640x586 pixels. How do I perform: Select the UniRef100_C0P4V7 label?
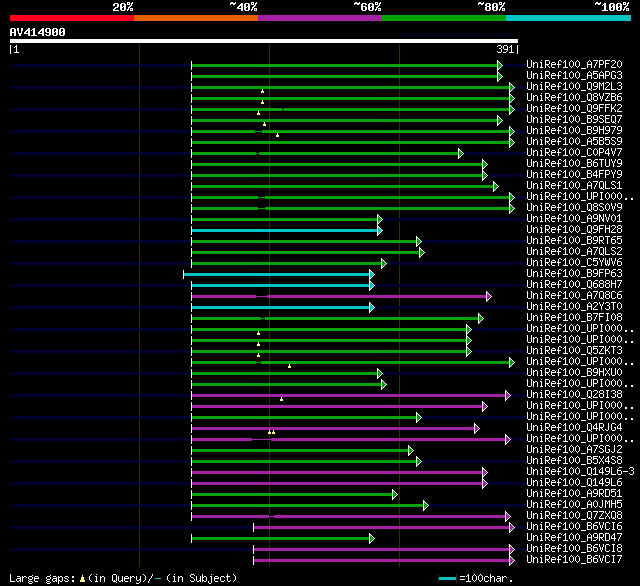[x=574, y=153]
